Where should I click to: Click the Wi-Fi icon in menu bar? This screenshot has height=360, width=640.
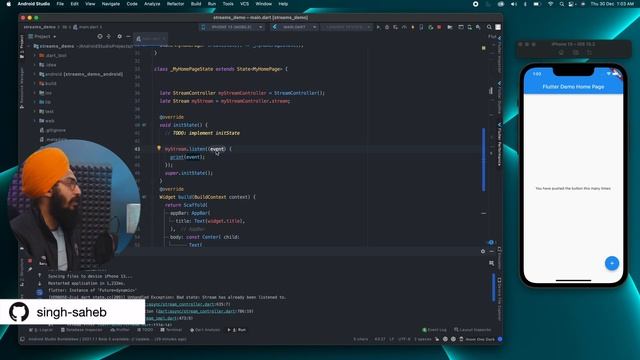click(x=550, y=4)
